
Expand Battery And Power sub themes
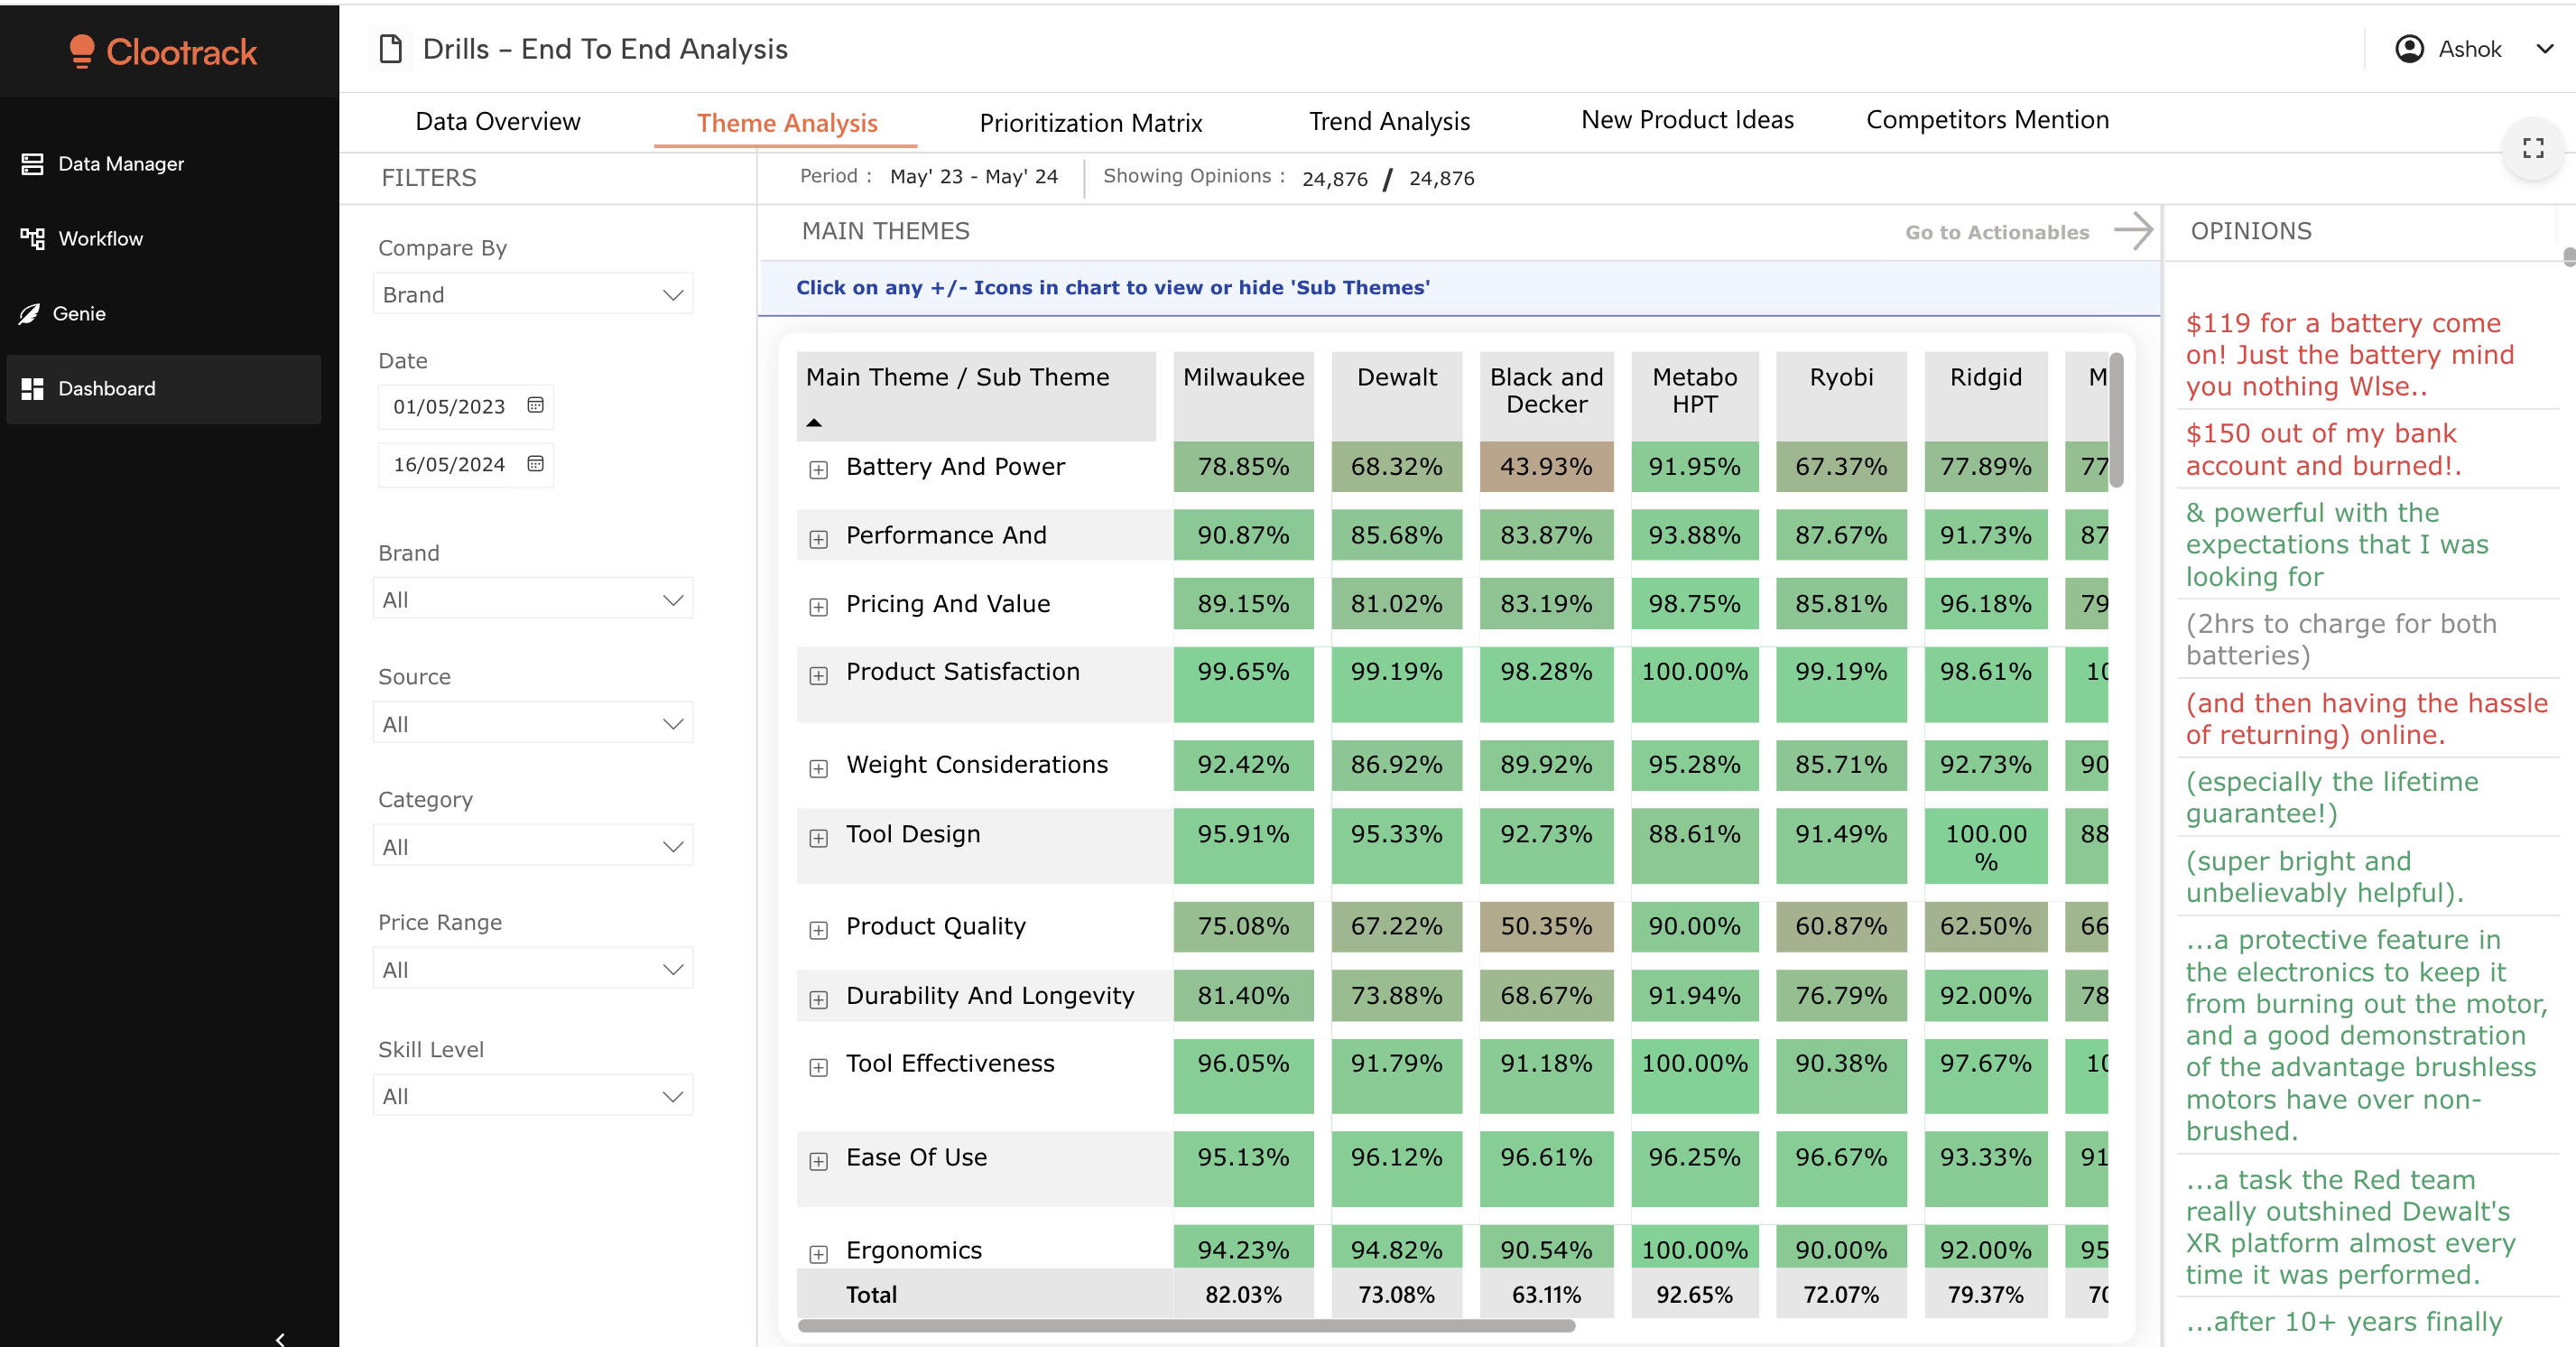818,470
